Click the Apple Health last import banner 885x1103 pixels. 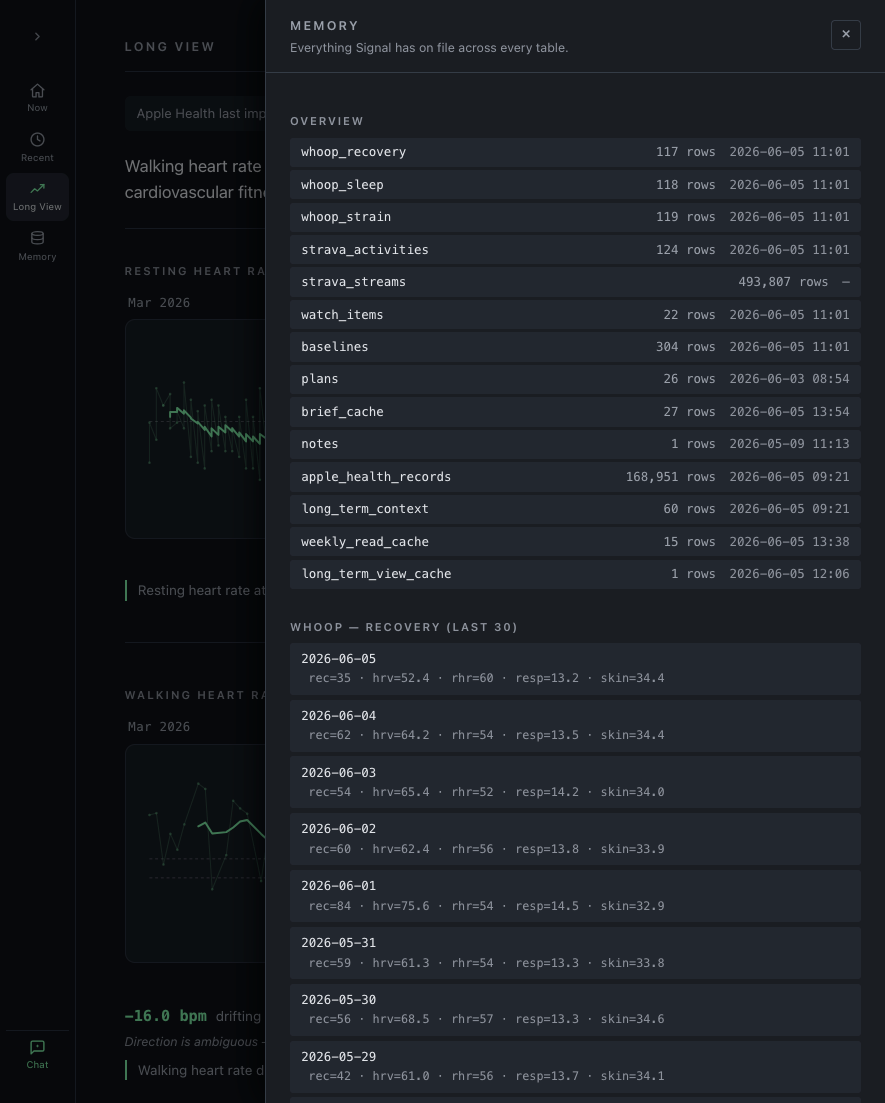[x=196, y=114]
